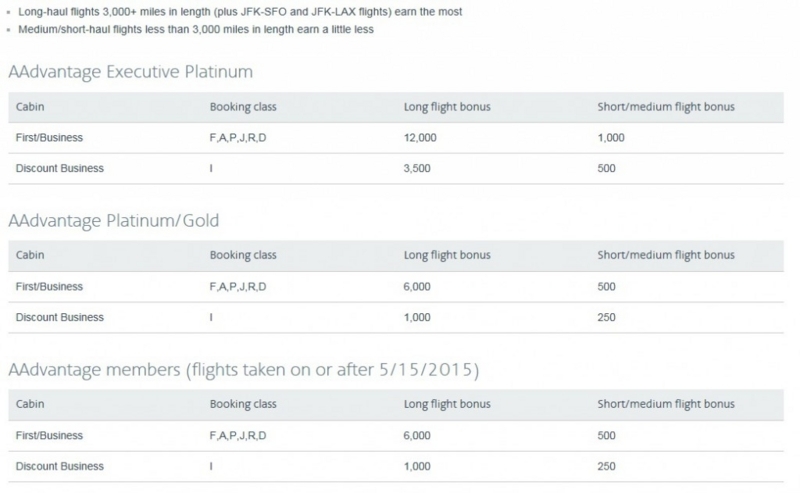The height and width of the screenshot is (493, 800).
Task: Select the 12,000 long flight bonus value
Action: coord(420,138)
